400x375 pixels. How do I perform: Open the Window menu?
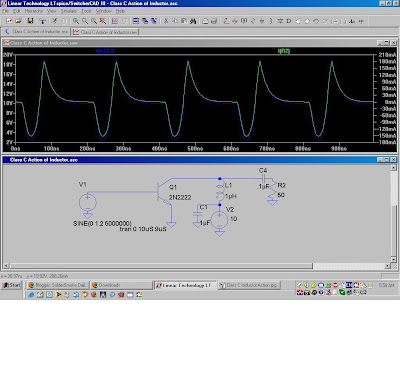coord(104,11)
